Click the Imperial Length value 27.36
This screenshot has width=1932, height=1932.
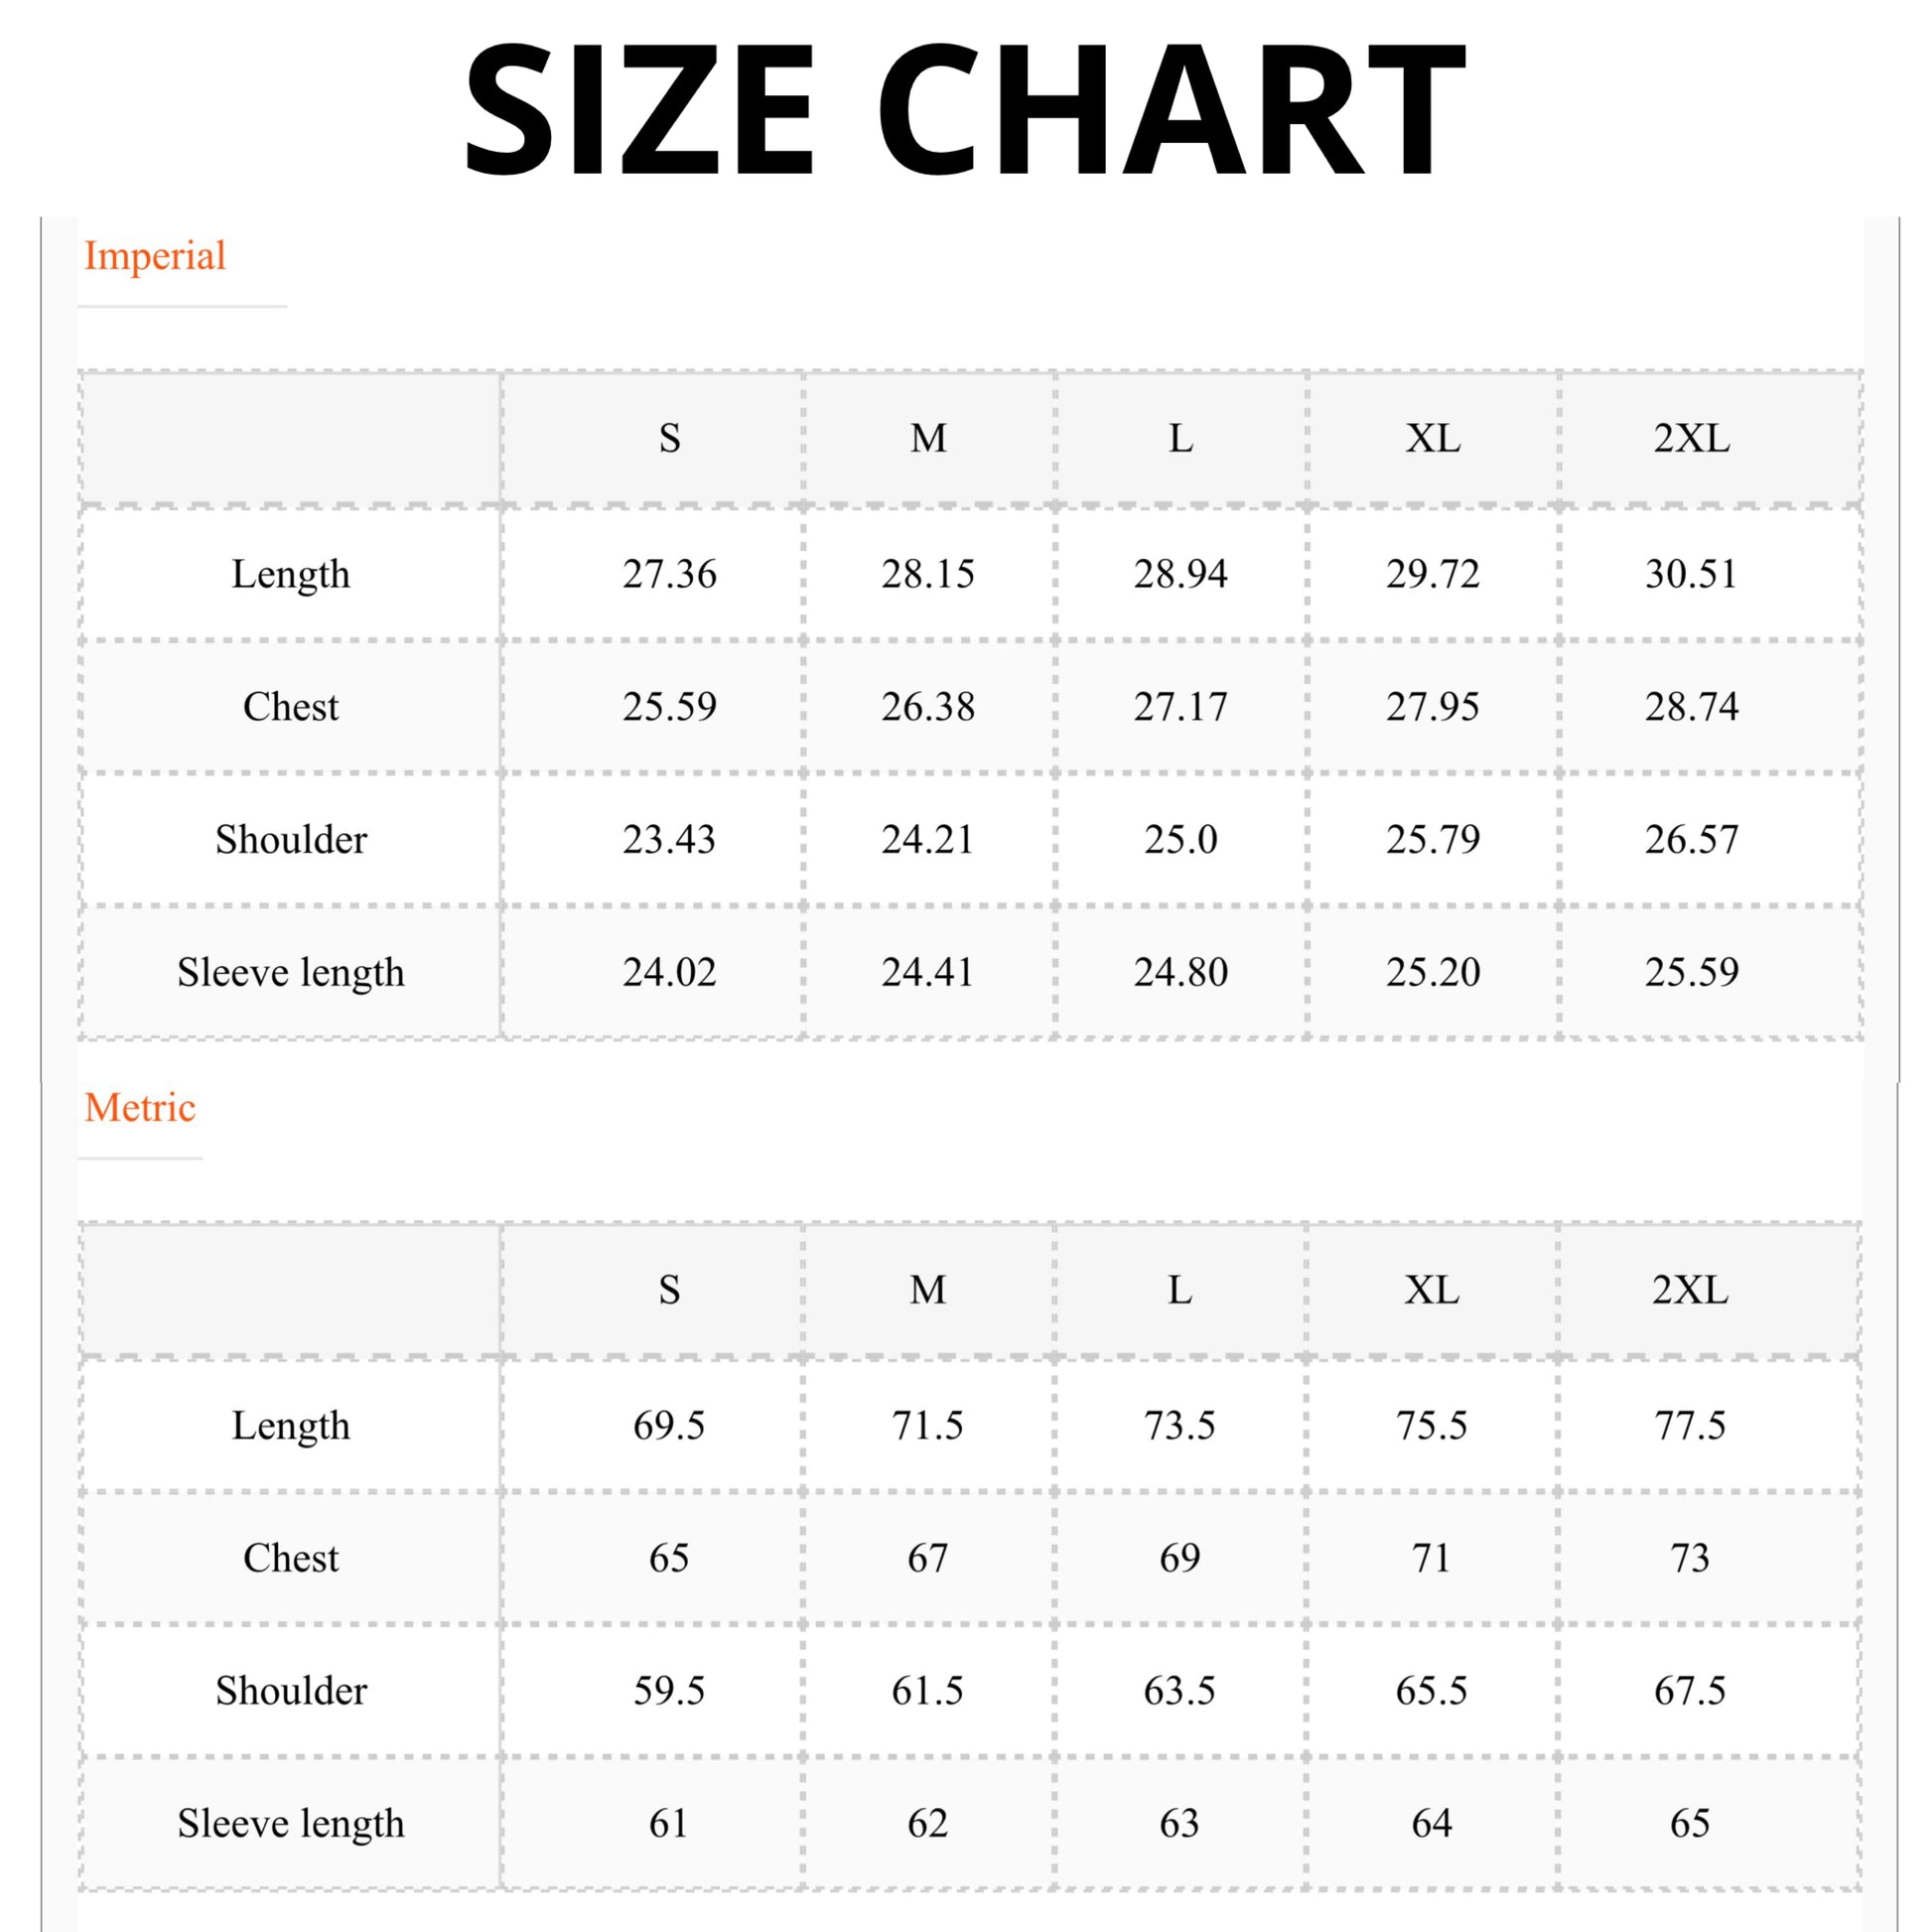(669, 574)
